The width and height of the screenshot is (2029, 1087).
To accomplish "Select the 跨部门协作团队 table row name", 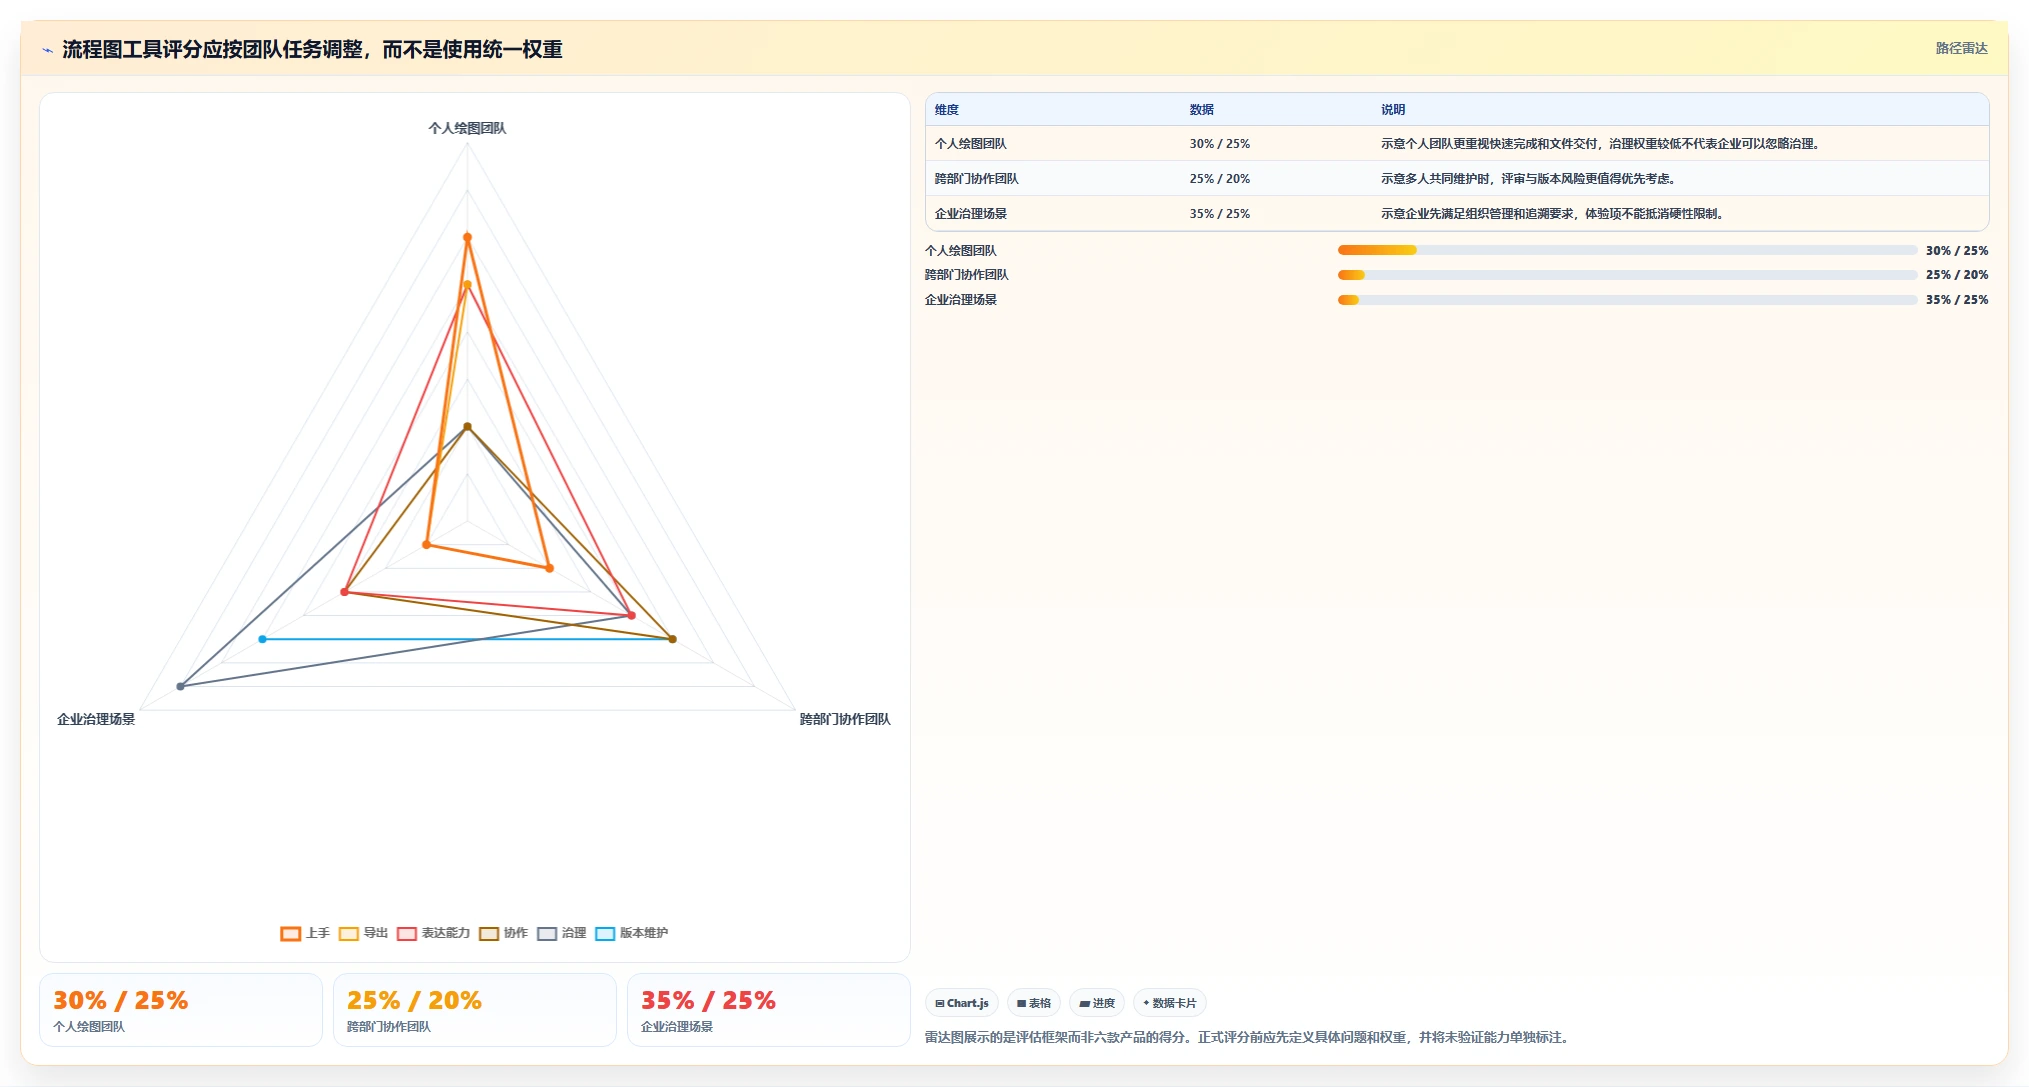I will [x=977, y=179].
